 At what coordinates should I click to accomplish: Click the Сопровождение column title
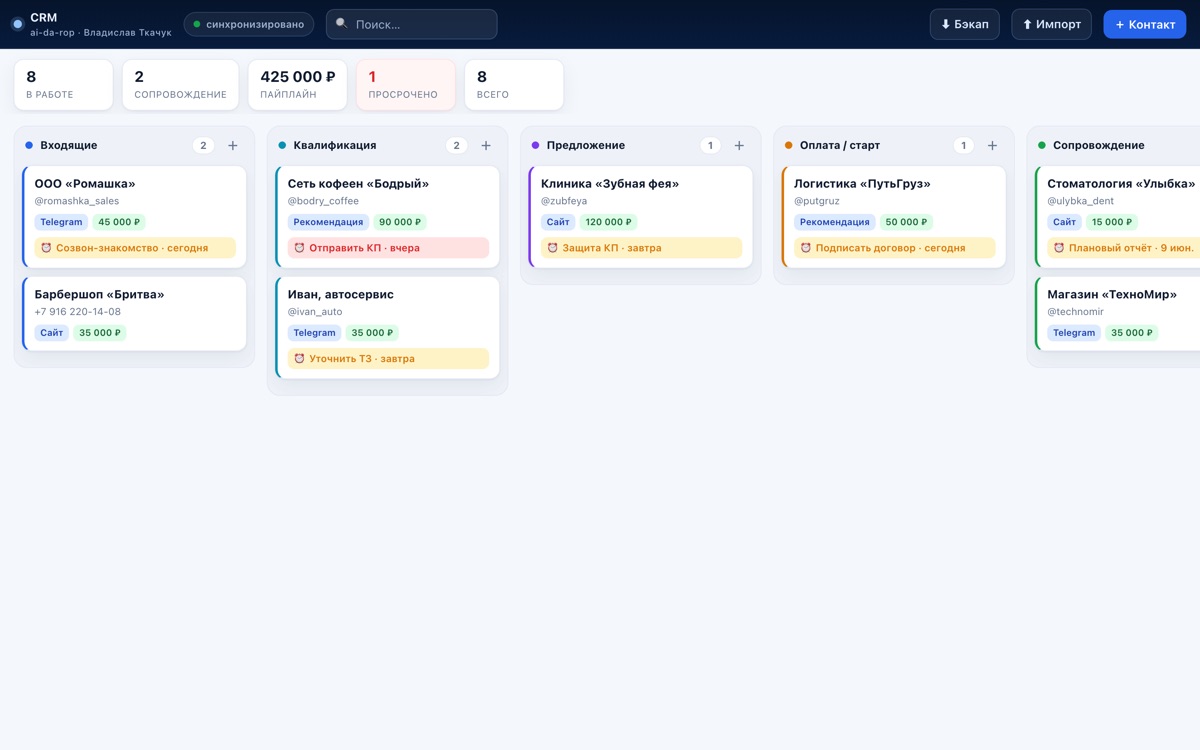point(1099,146)
